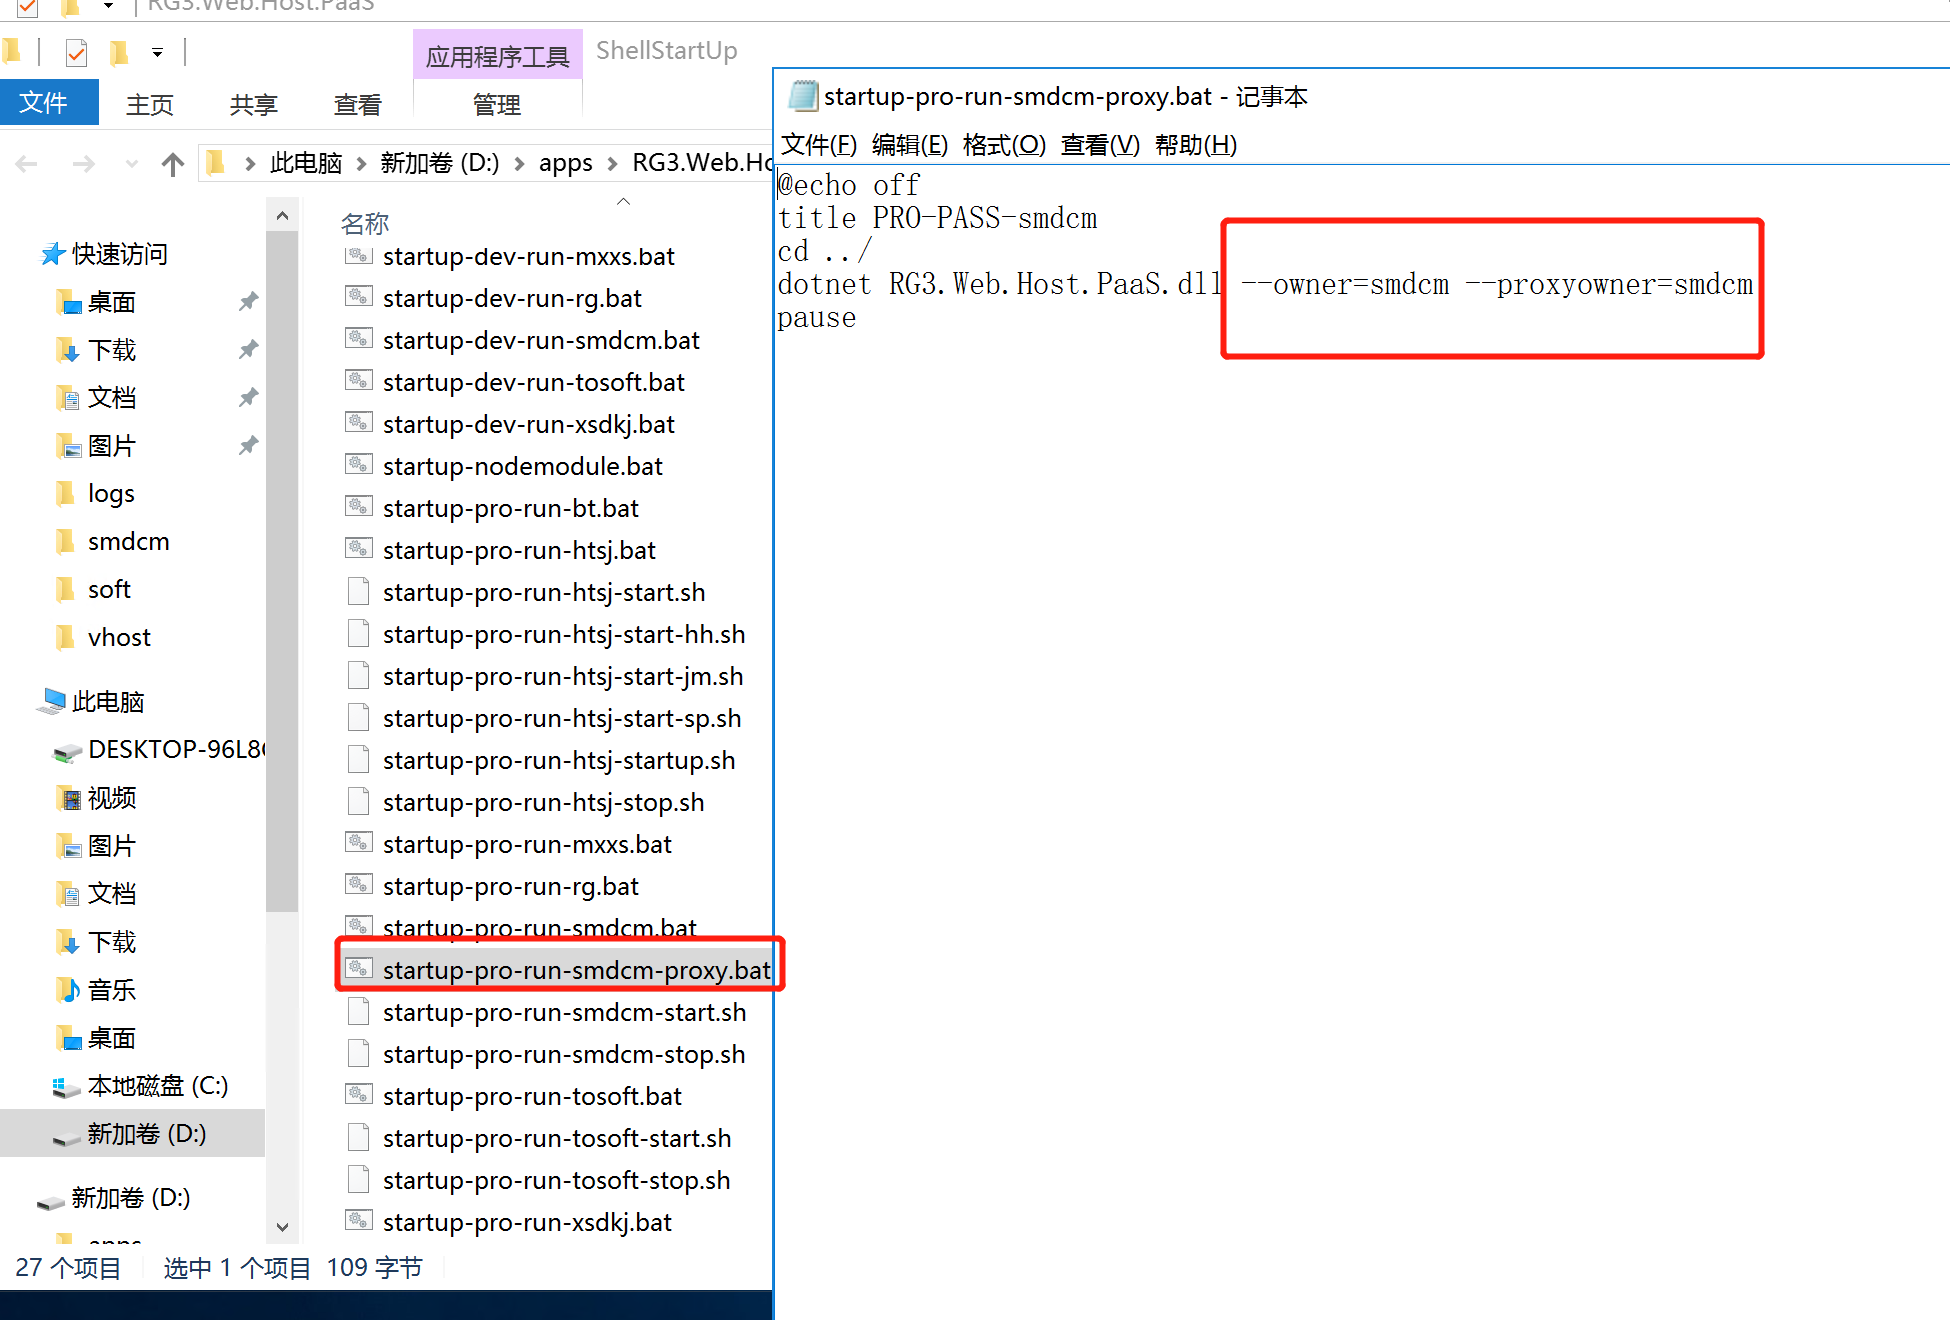
Task: Go up one folder level
Action: pos(173,164)
